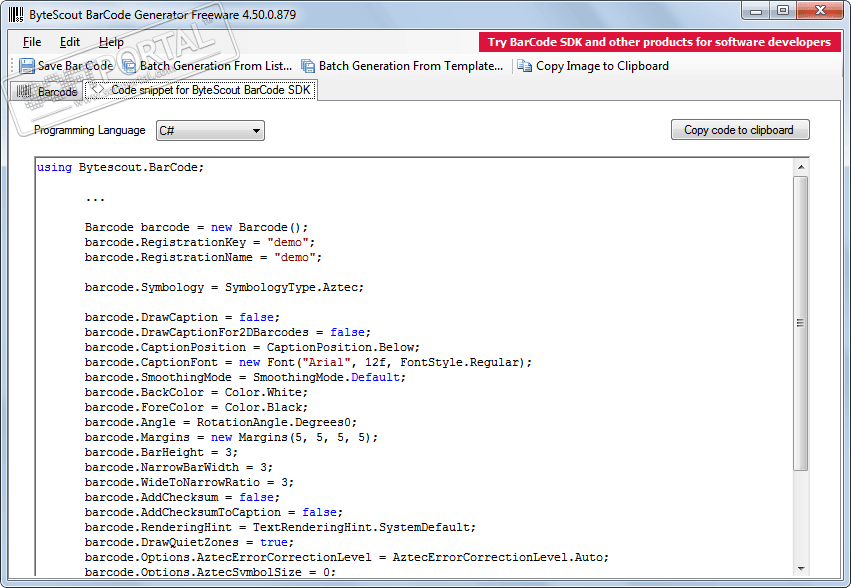Viewport: 851px width, 588px height.
Task: Click the 'Barcode barcode = new Barcode();' line
Action: pos(196,227)
